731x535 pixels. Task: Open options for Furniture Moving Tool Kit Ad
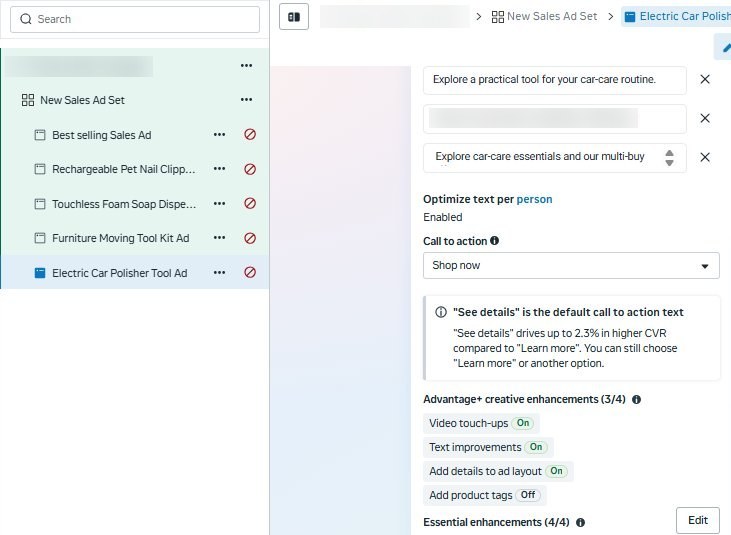219,238
